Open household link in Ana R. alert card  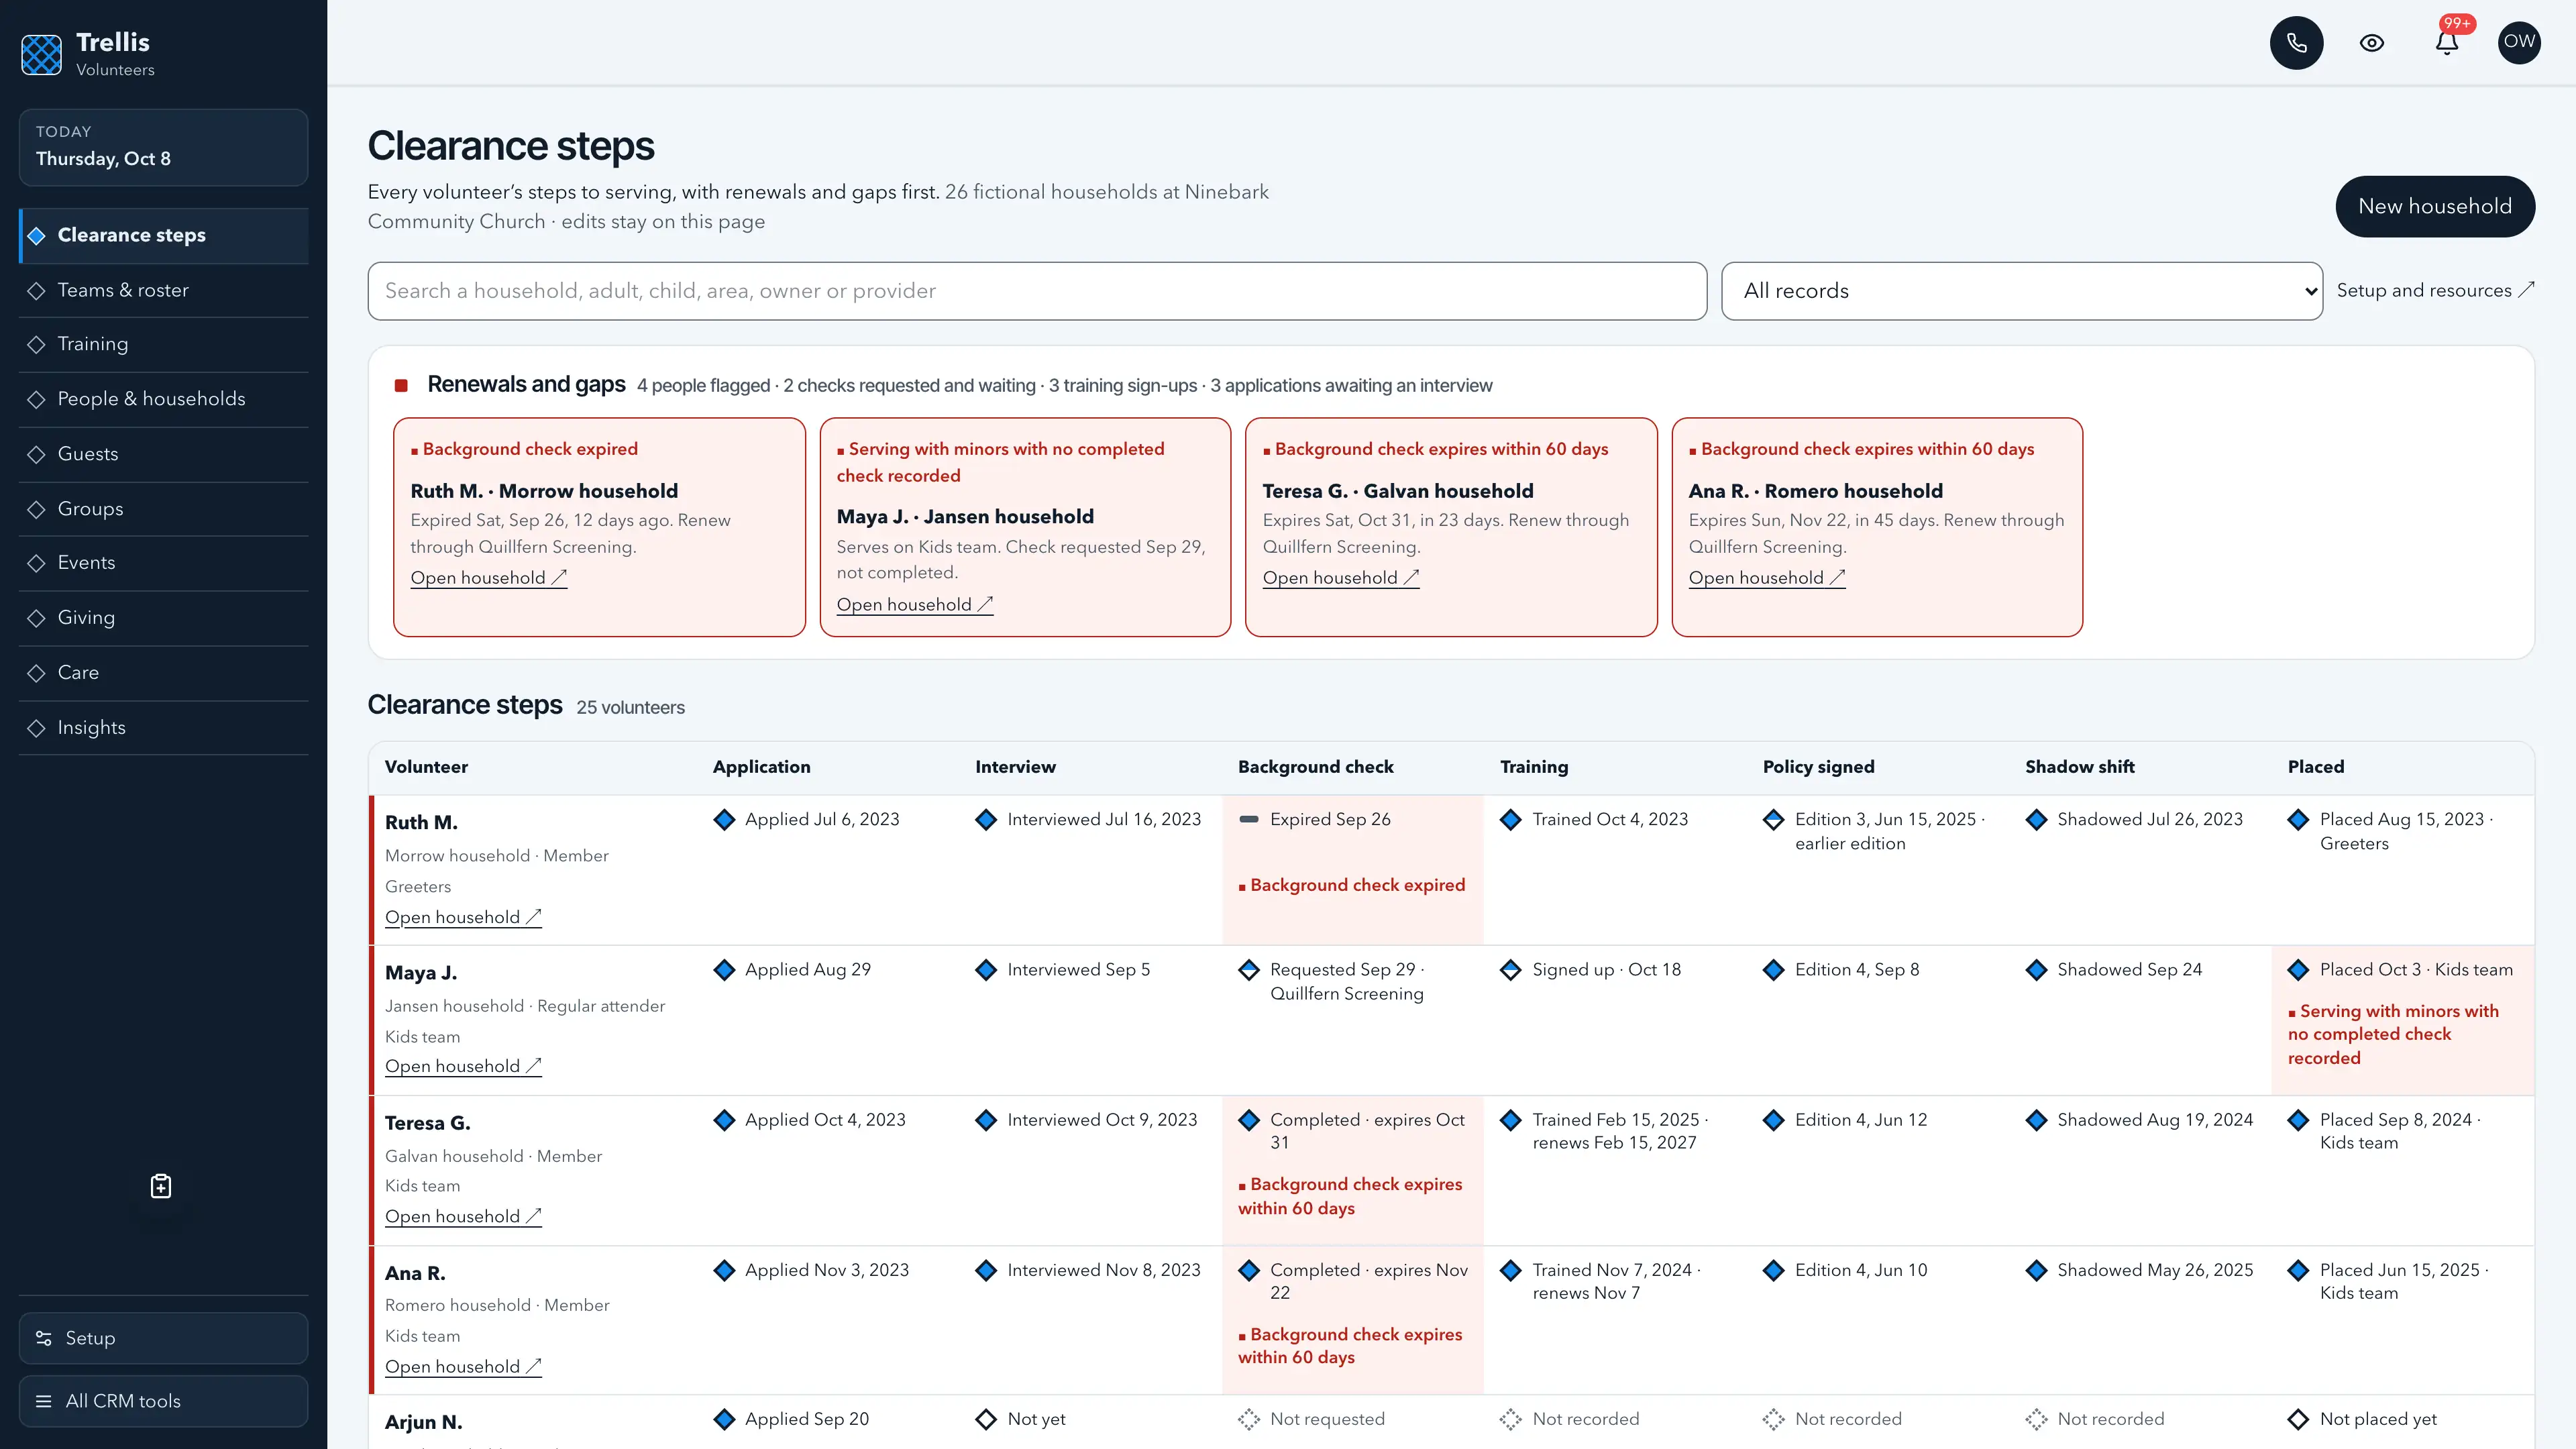coord(1766,577)
